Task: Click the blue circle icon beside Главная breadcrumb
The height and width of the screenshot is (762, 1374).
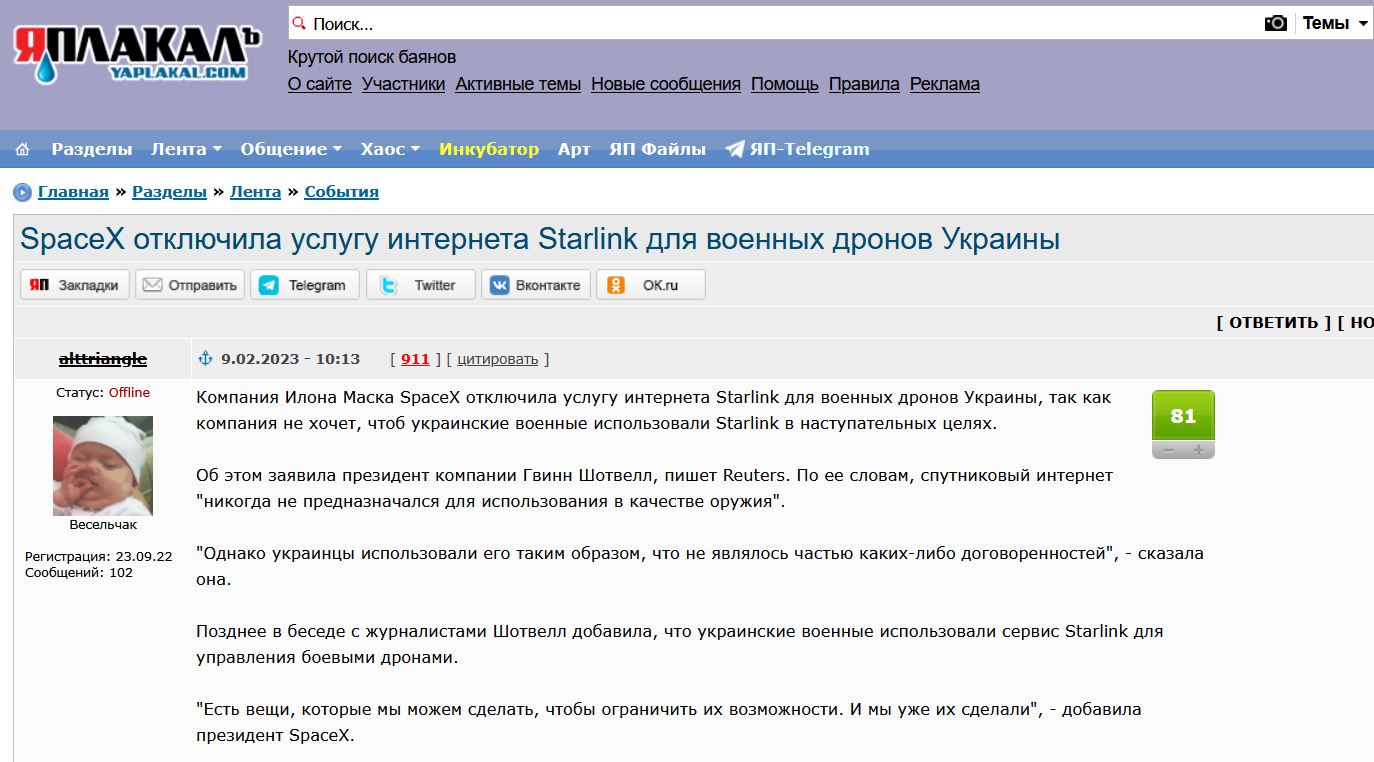Action: 22,192
